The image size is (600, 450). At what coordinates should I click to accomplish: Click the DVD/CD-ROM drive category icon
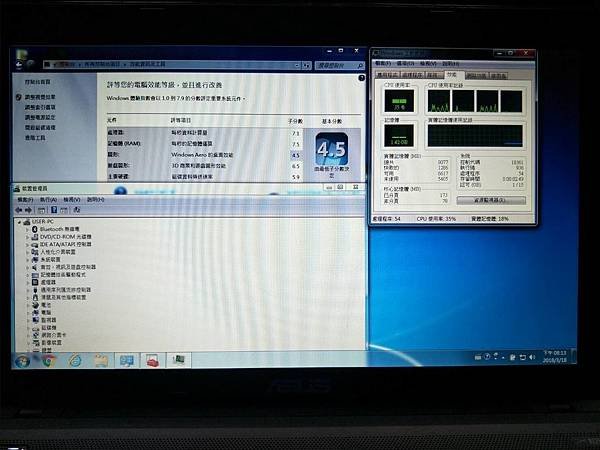(35, 237)
